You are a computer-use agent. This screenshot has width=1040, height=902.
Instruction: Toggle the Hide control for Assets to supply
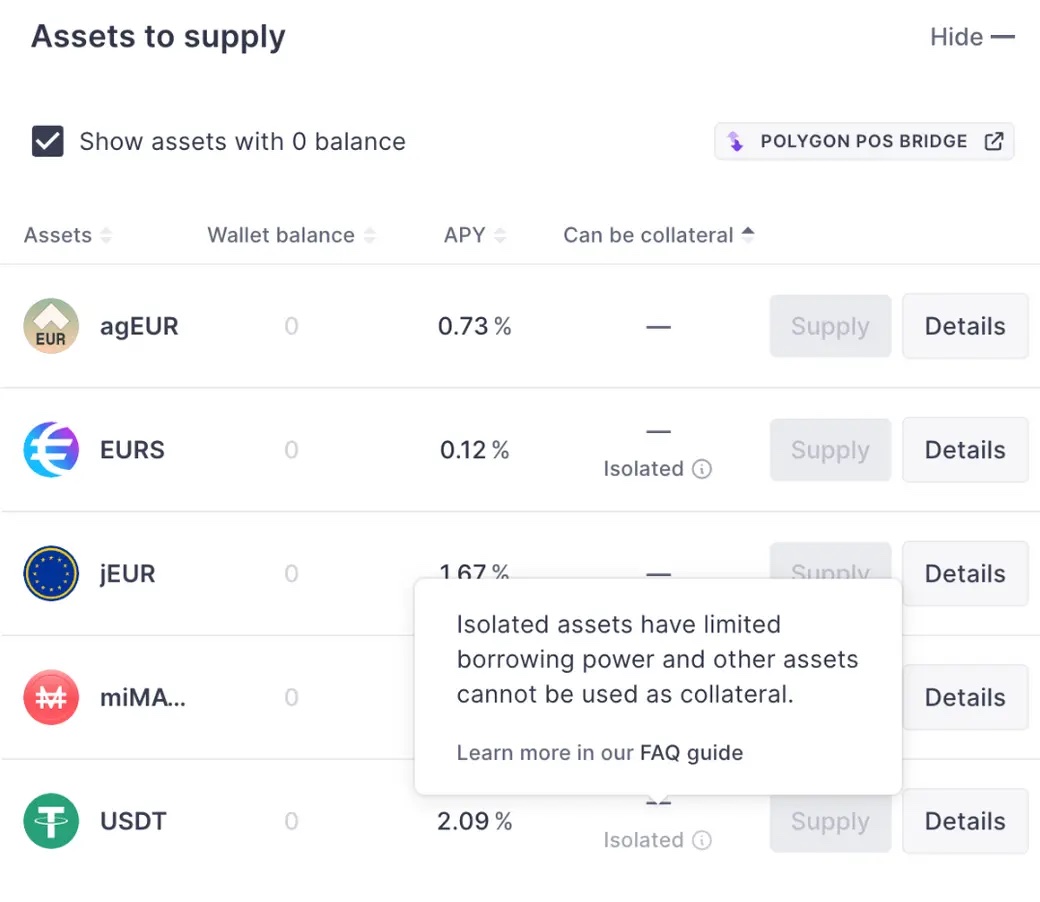(x=973, y=37)
